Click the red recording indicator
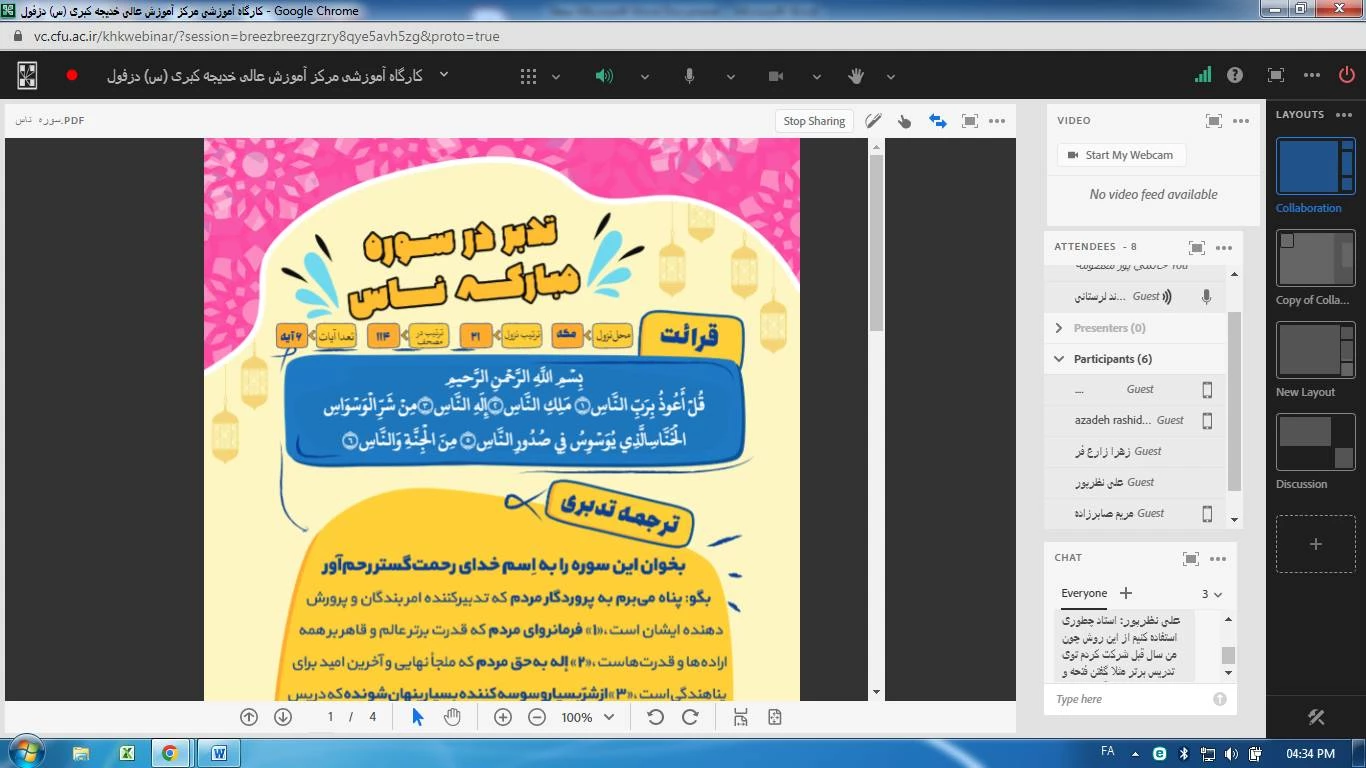Image resolution: width=1366 pixels, height=768 pixels. [x=72, y=75]
